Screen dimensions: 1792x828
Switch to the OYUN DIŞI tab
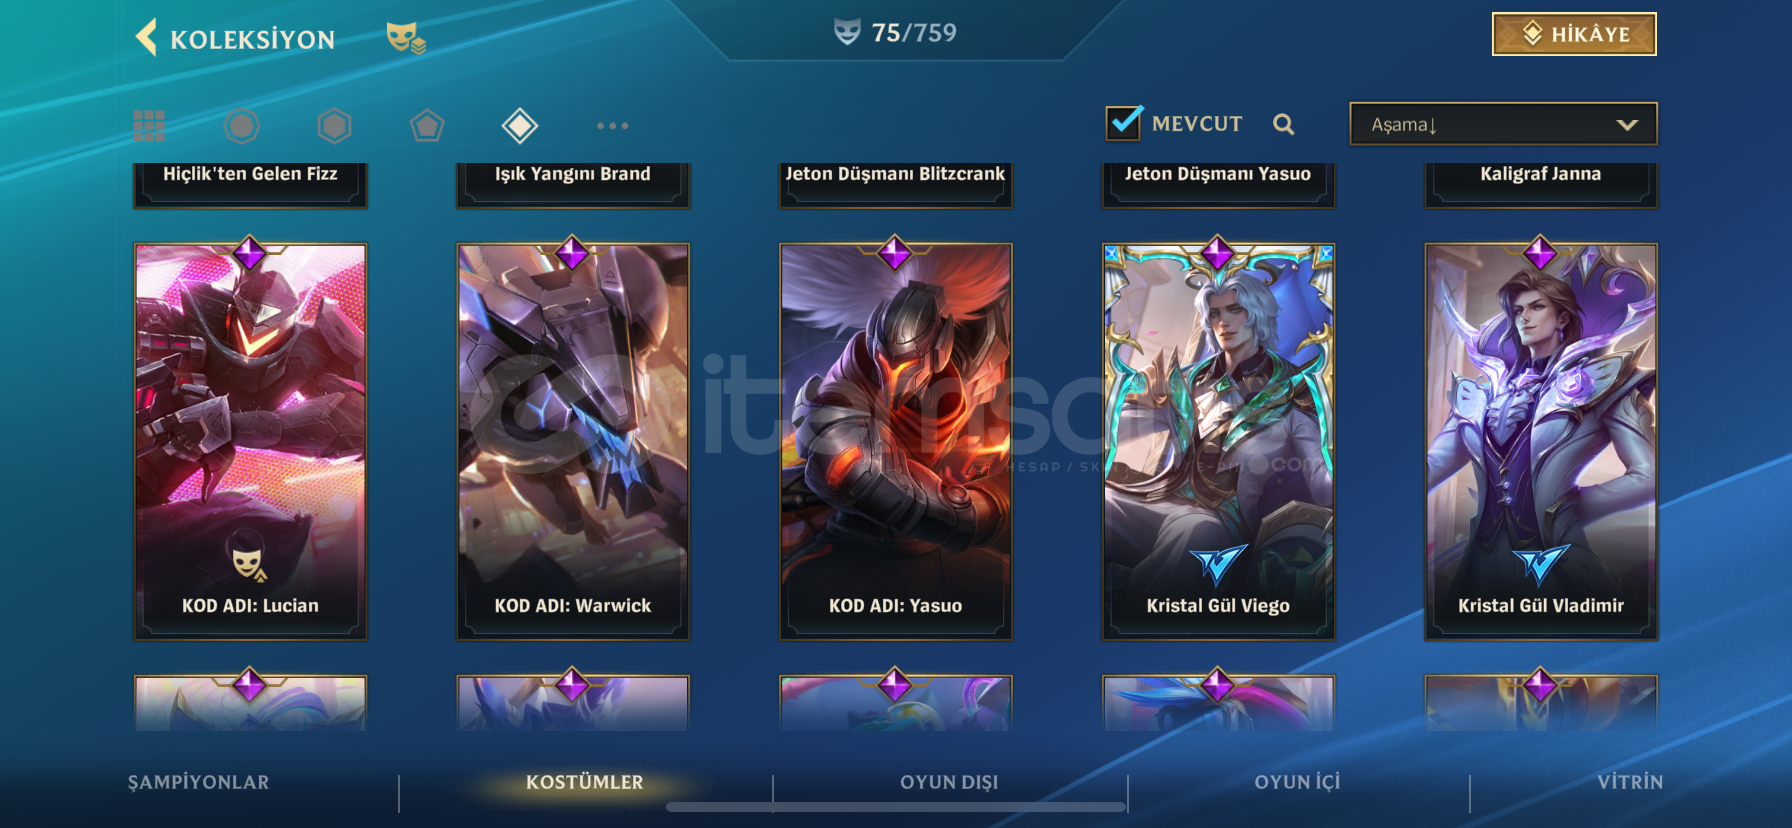pos(949,782)
